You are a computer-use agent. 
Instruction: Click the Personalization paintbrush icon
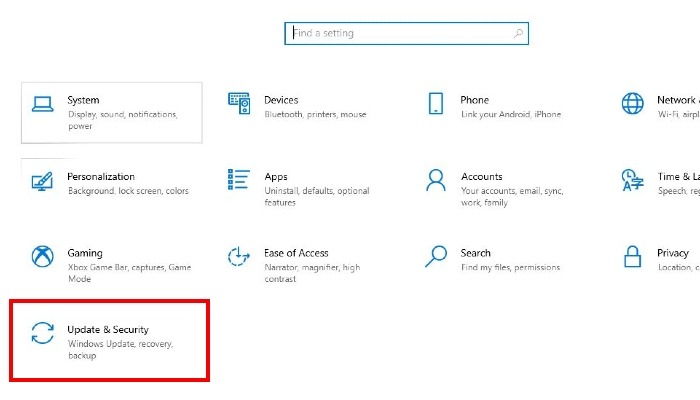[x=42, y=181]
